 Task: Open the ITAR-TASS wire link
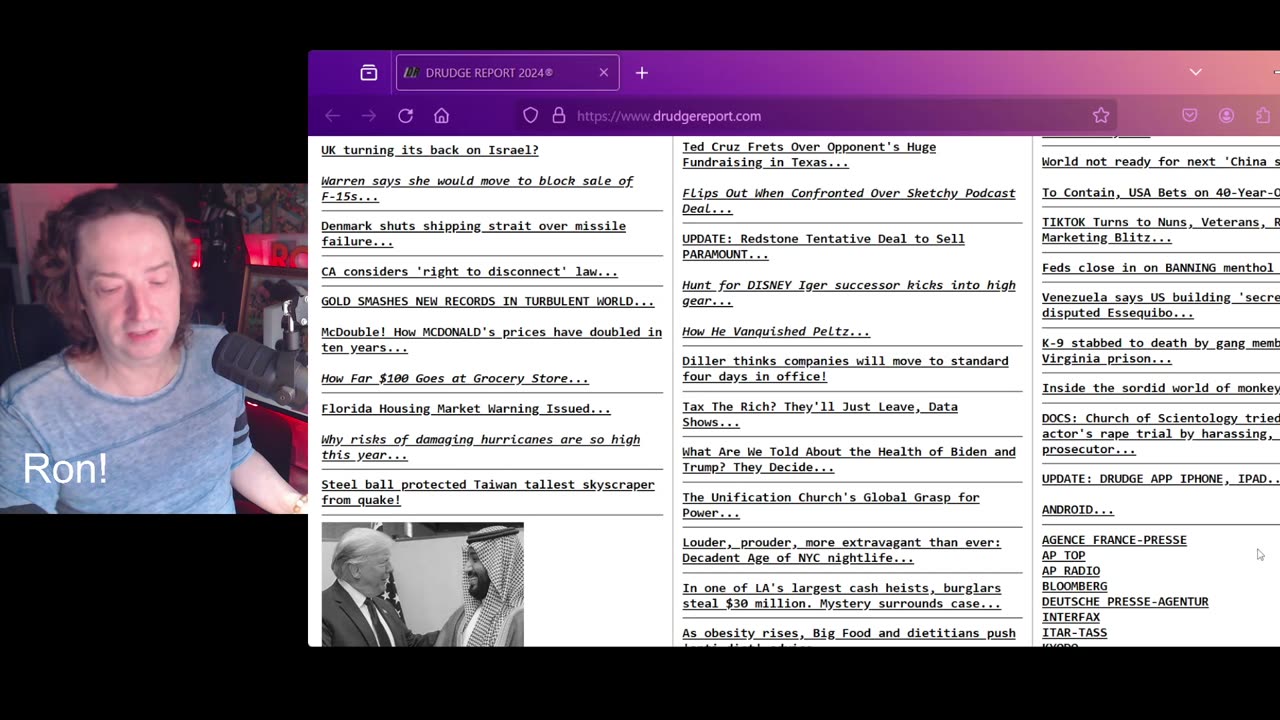(x=1075, y=633)
